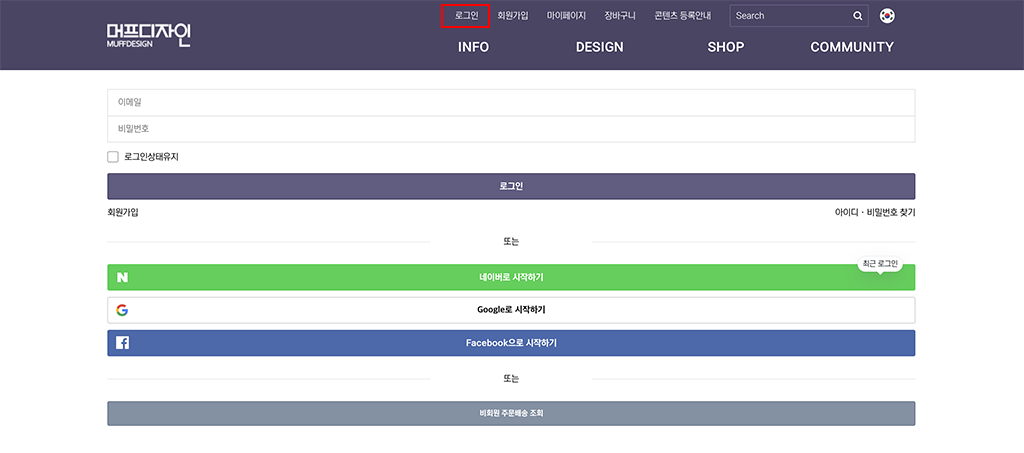Open the SHOP menu
1024x453 pixels.
coord(726,47)
